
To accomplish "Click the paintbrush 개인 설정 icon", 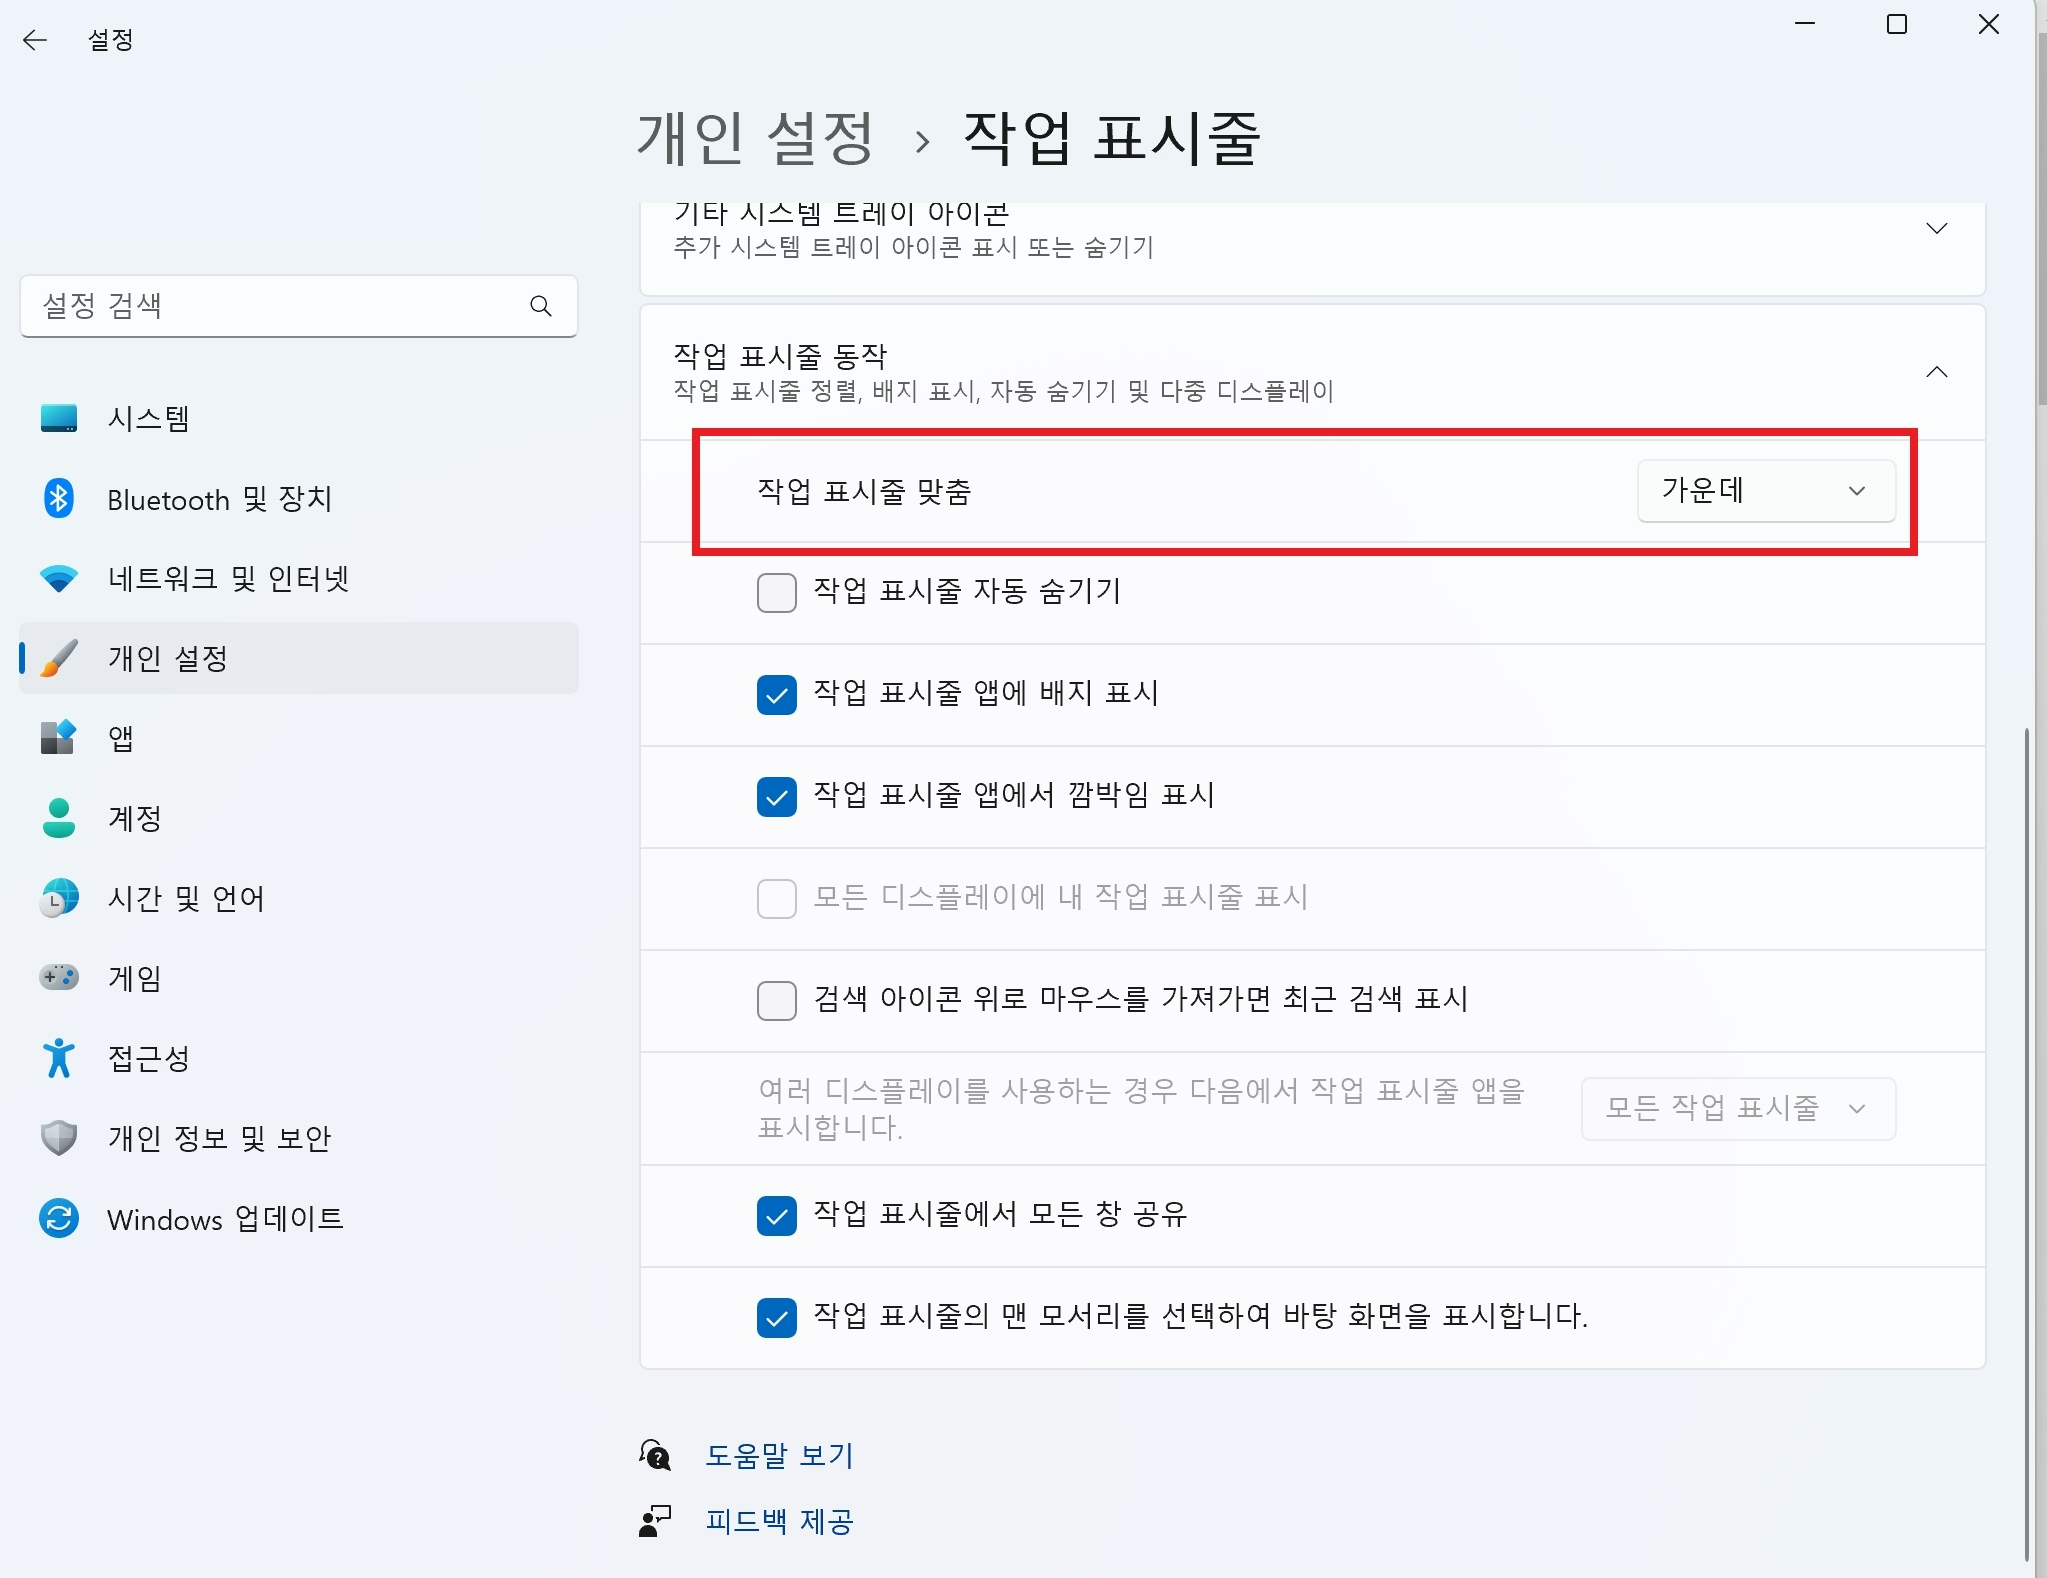I will [59, 658].
